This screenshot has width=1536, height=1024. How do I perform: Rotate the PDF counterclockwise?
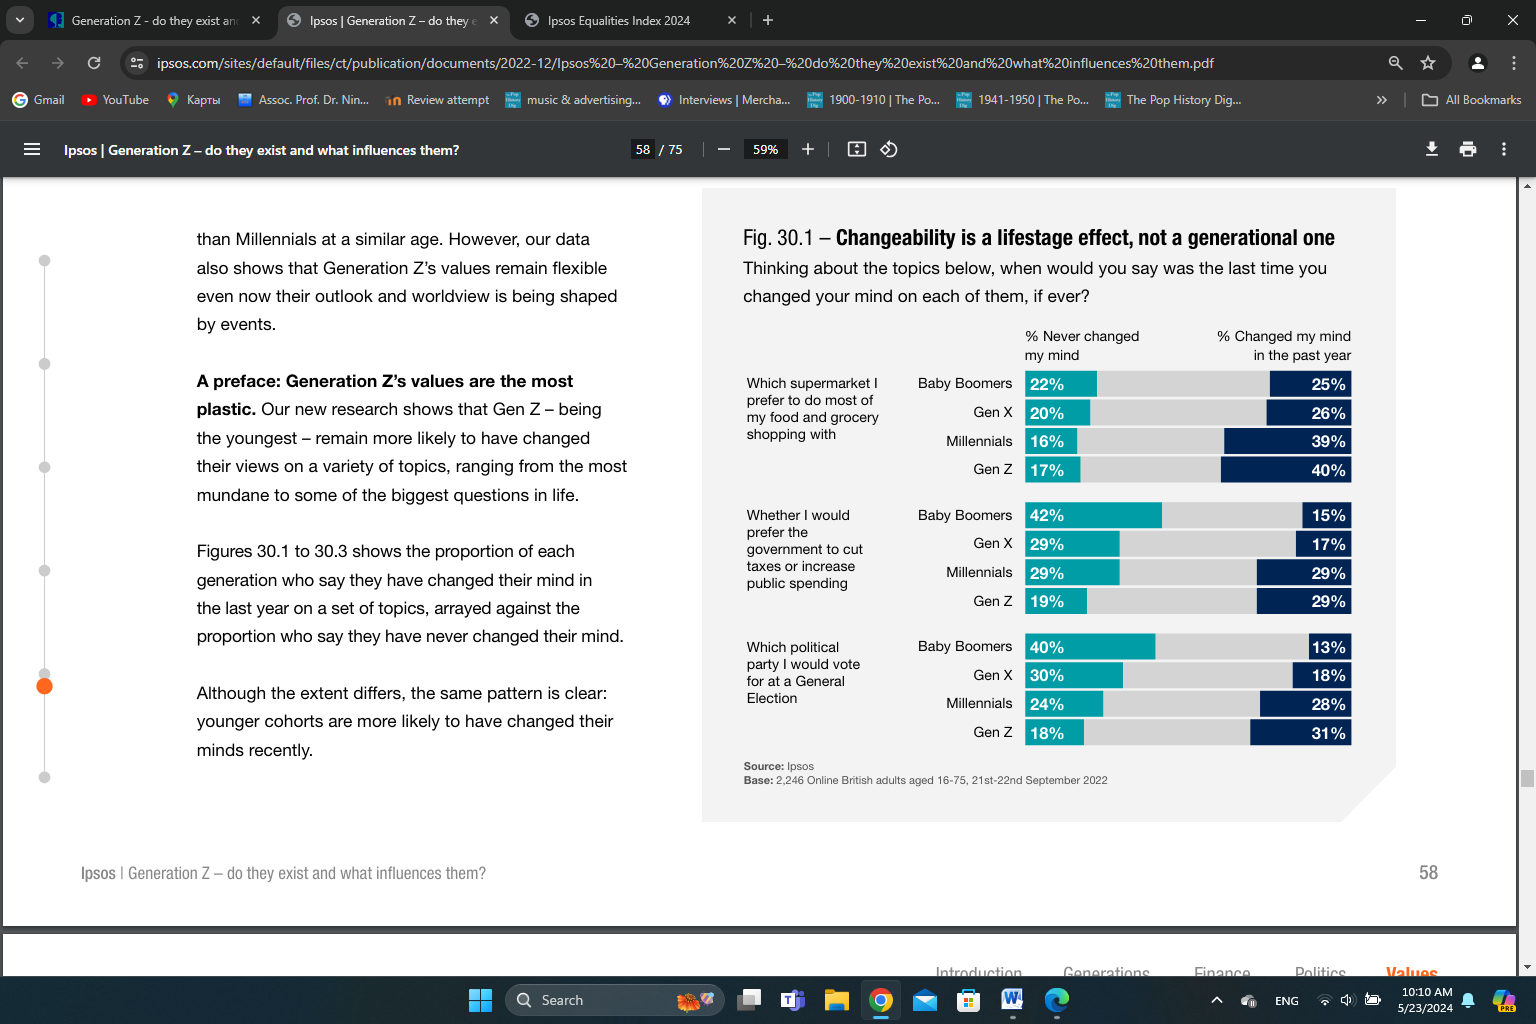coord(889,149)
